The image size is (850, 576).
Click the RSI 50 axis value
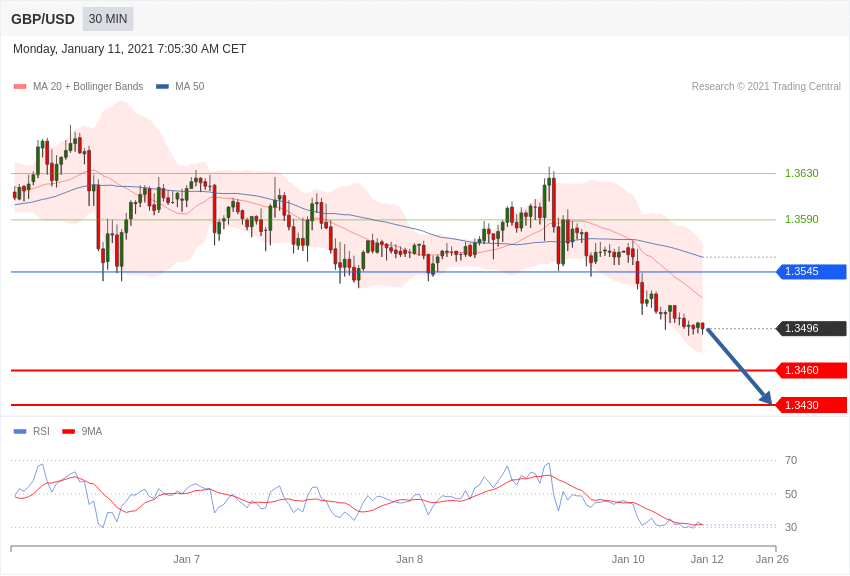tap(791, 494)
